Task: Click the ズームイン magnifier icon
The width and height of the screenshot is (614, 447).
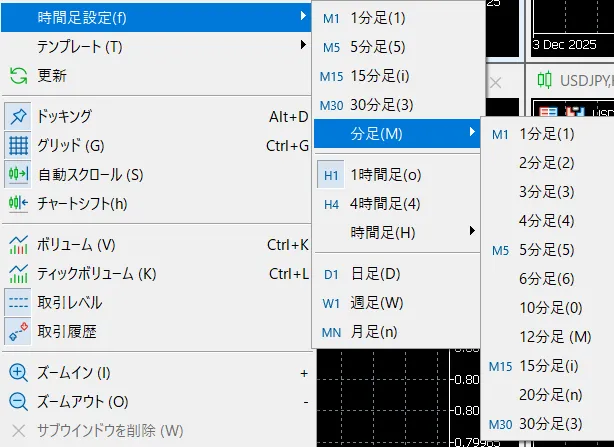Action: (18, 373)
